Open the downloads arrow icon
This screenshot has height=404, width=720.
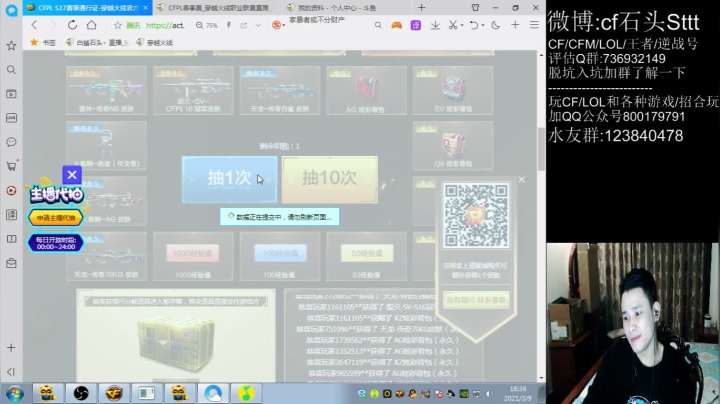coord(435,25)
